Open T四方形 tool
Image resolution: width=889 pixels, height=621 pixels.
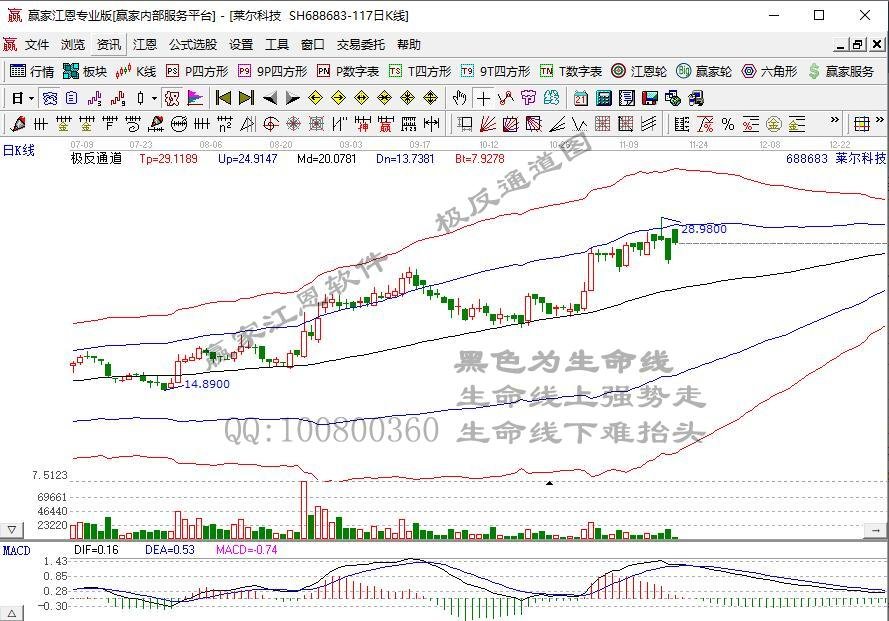(x=420, y=71)
